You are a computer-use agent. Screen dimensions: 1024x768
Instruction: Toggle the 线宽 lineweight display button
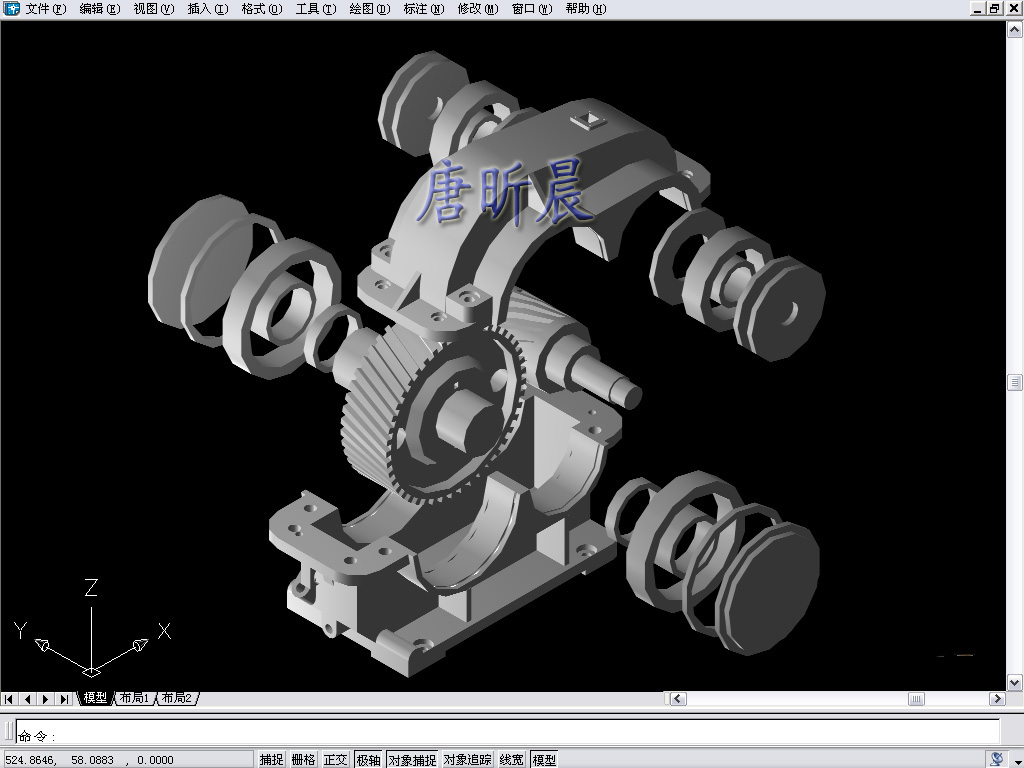511,760
